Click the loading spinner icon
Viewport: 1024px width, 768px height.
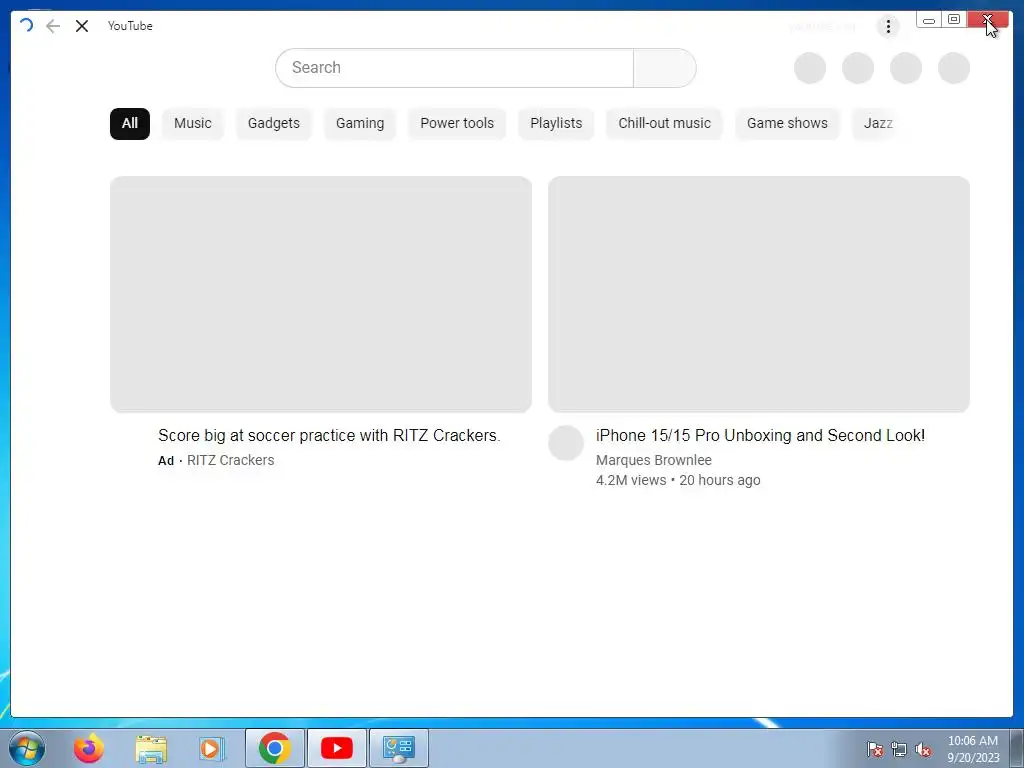click(x=26, y=25)
